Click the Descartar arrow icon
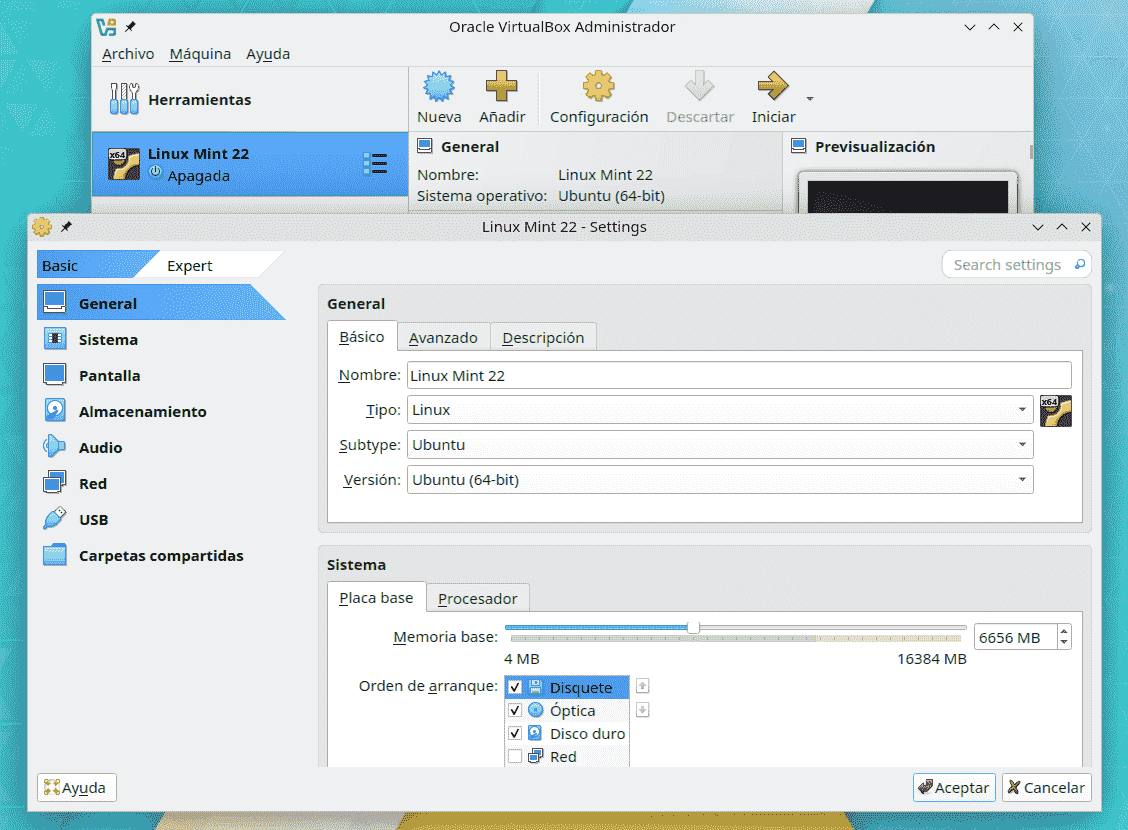Screen dimensions: 1128x830 pos(699,86)
